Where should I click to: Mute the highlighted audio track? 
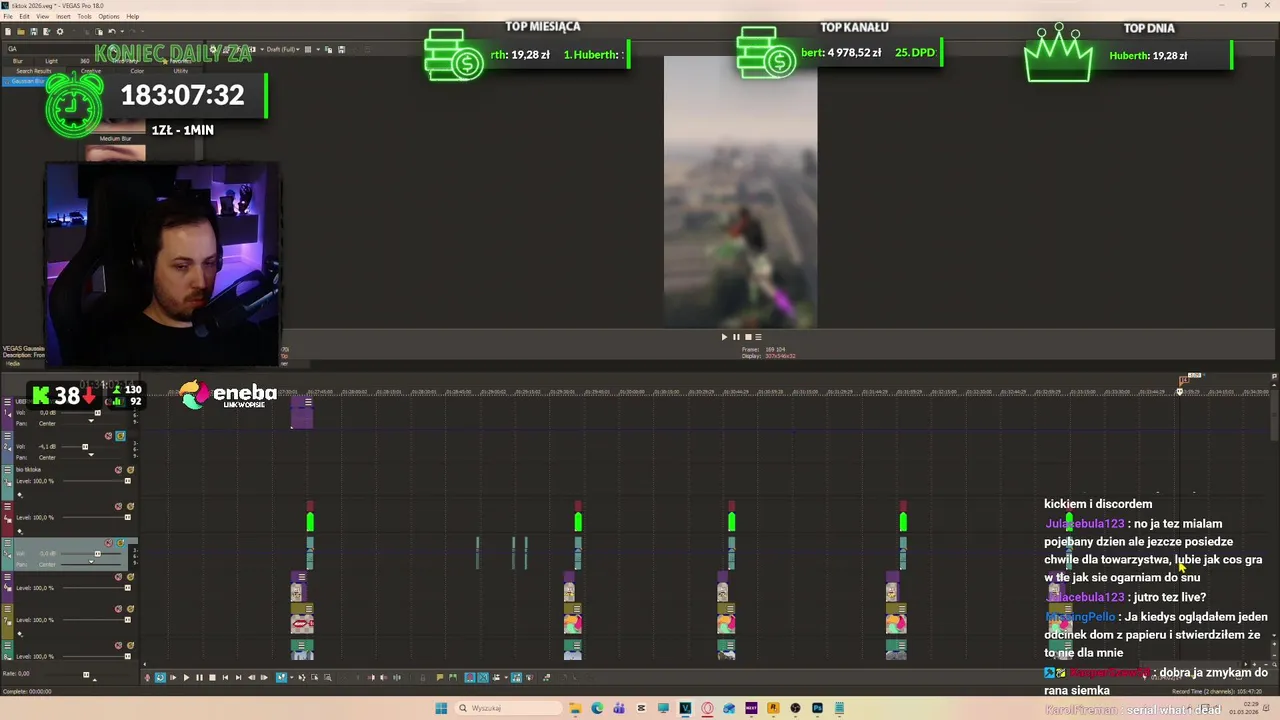click(109, 543)
